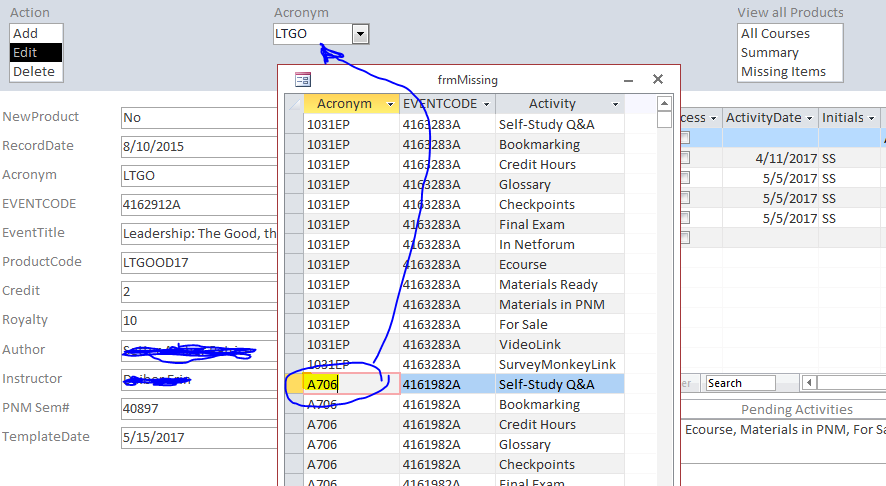Screen dimensions: 886x486
Task: Click the EventTitle field
Action: point(199,233)
